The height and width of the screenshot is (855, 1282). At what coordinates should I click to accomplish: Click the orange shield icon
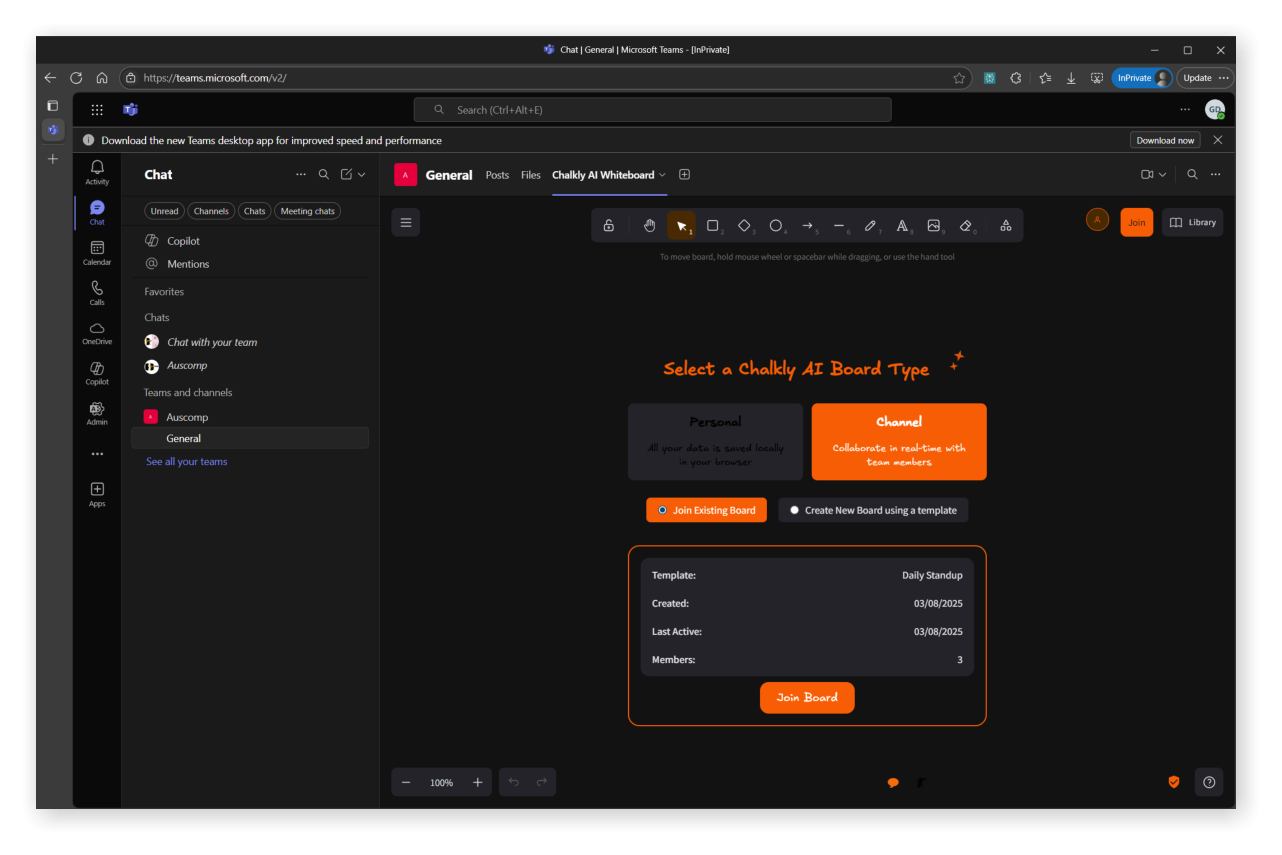click(x=1174, y=782)
